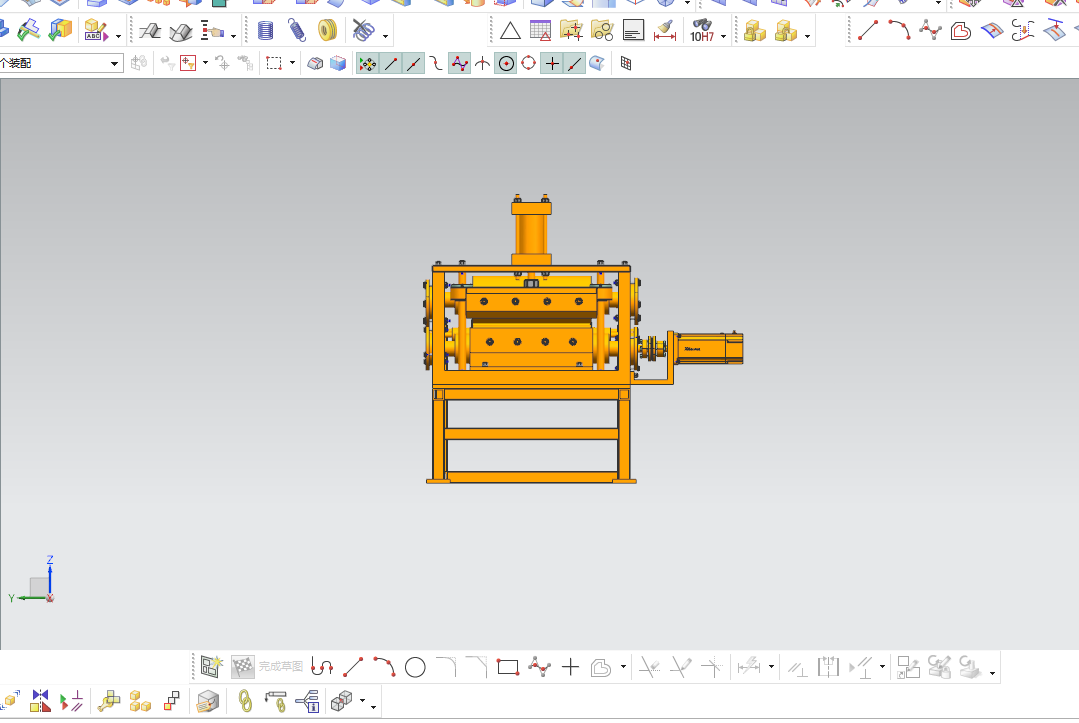The height and width of the screenshot is (723, 1079).
Task: Toggle the Mid Point snap option
Action: point(414,64)
